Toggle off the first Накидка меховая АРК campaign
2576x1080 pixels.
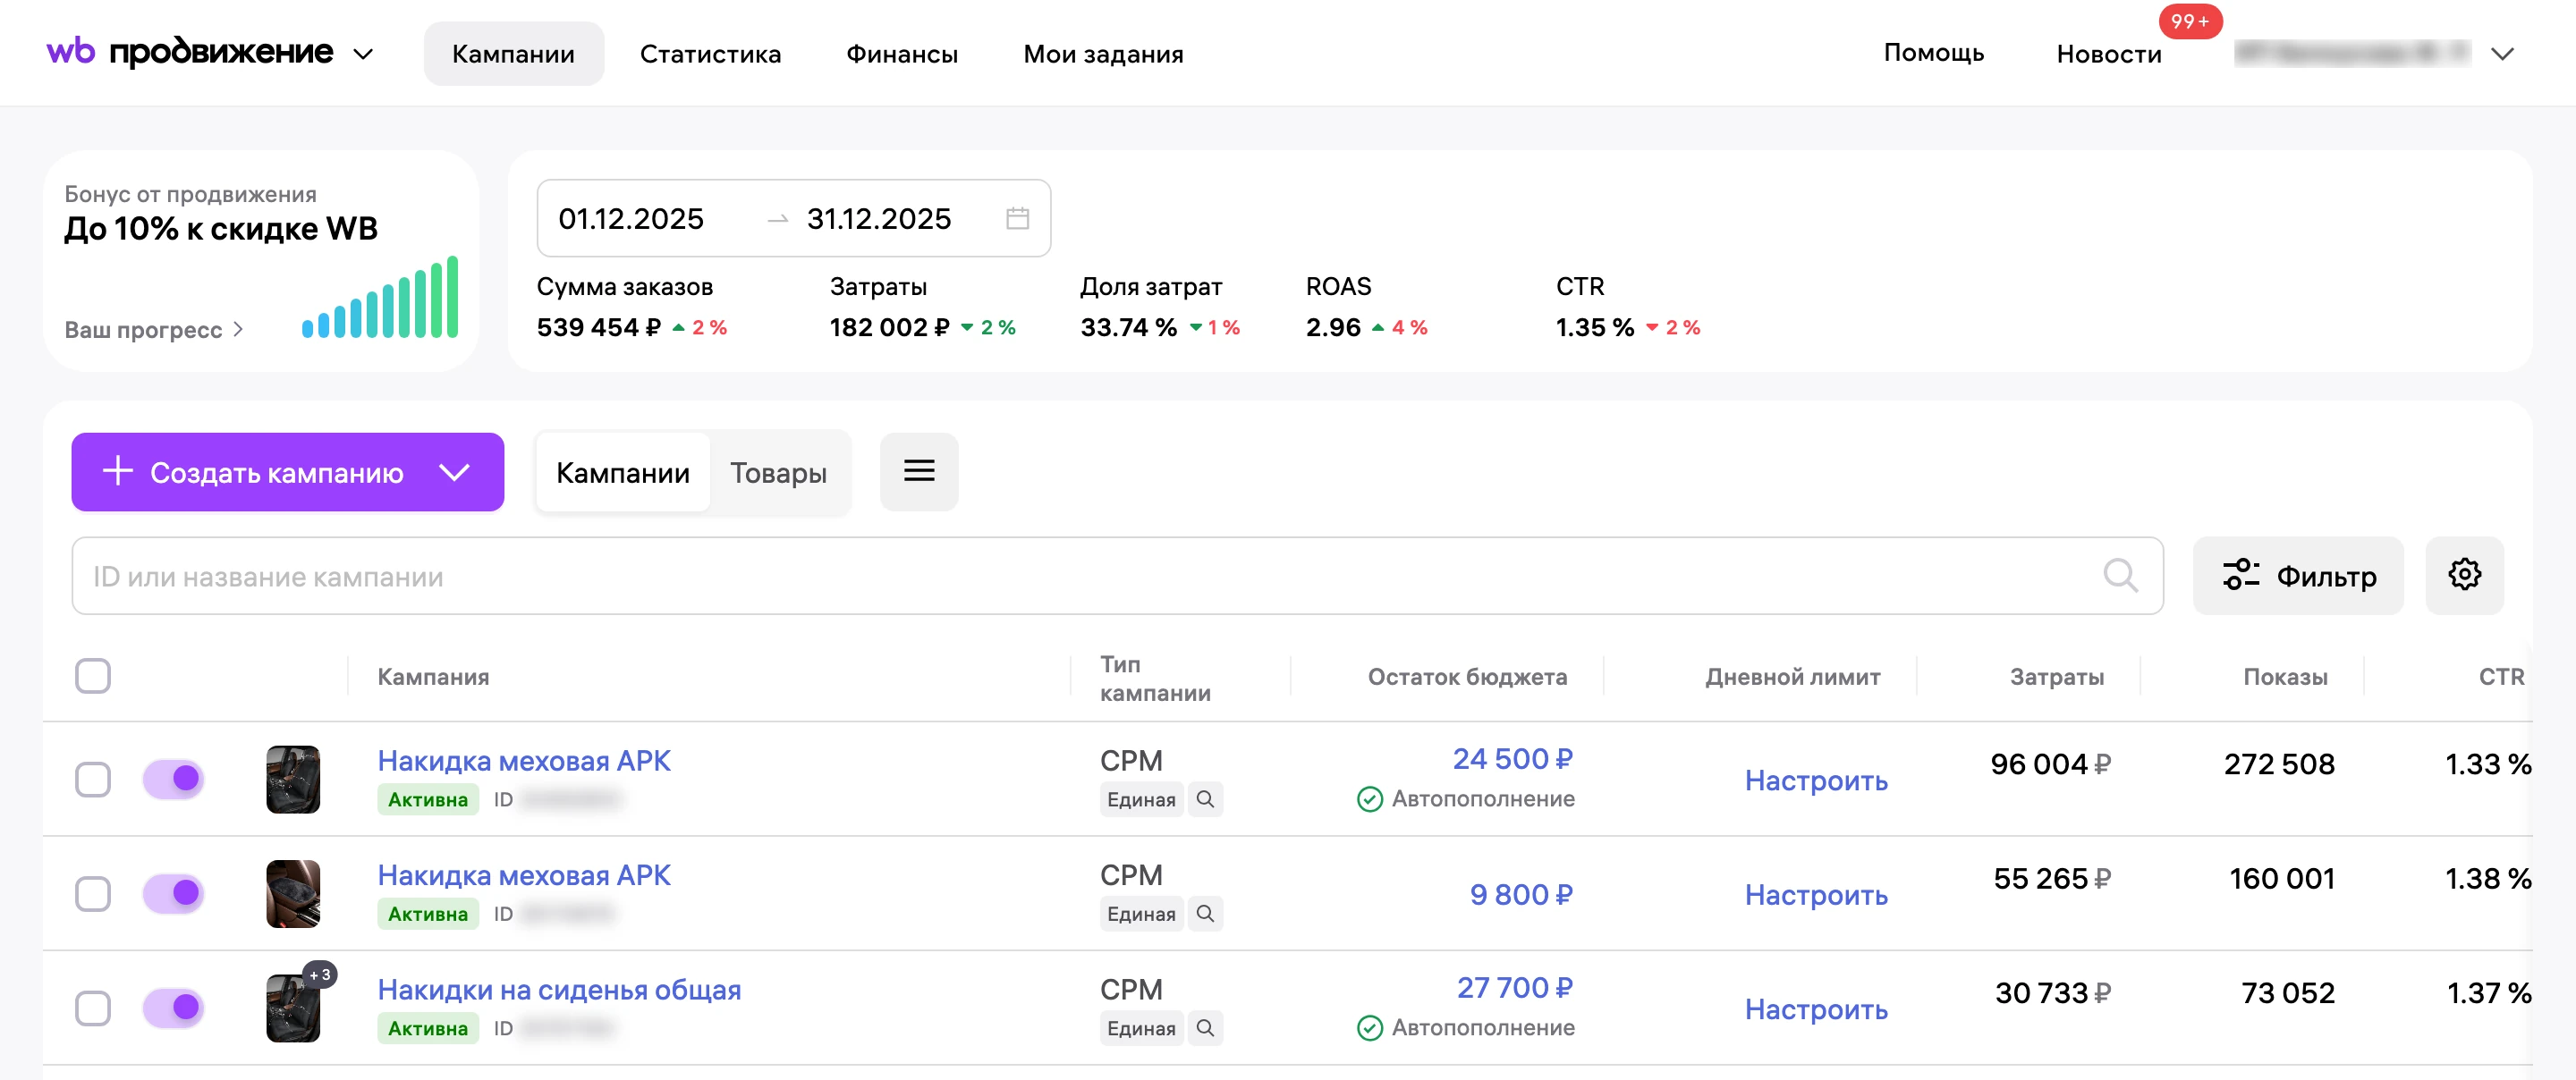173,778
